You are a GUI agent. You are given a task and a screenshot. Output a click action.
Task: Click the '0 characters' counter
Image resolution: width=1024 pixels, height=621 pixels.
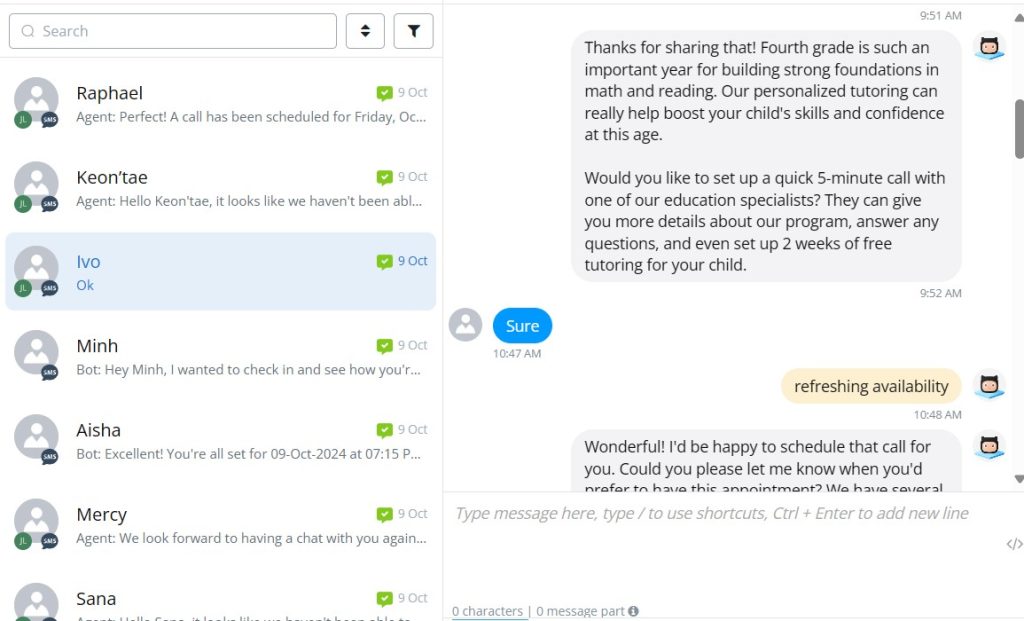coord(487,611)
